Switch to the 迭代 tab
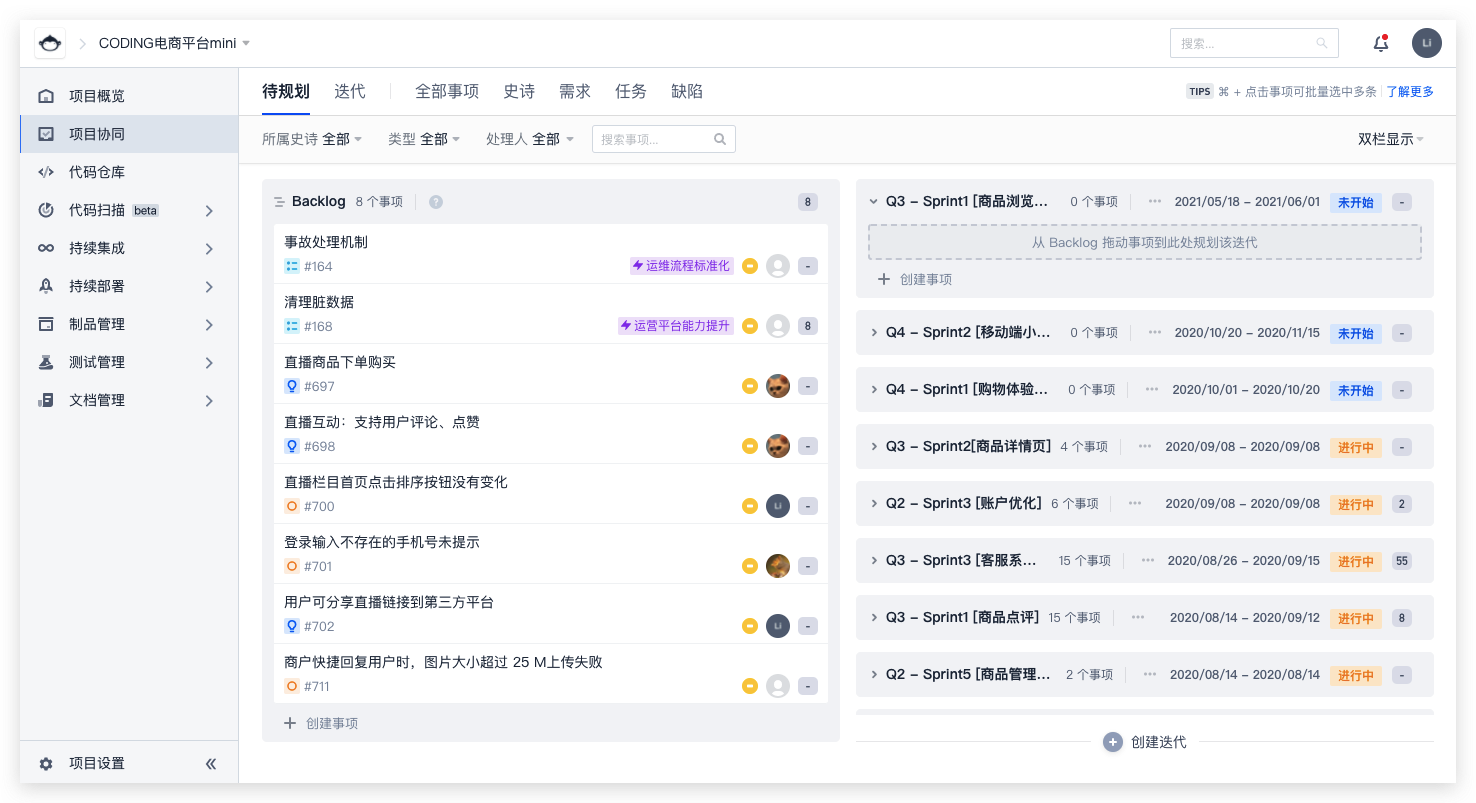Viewport: 1476px width, 803px height. [350, 91]
